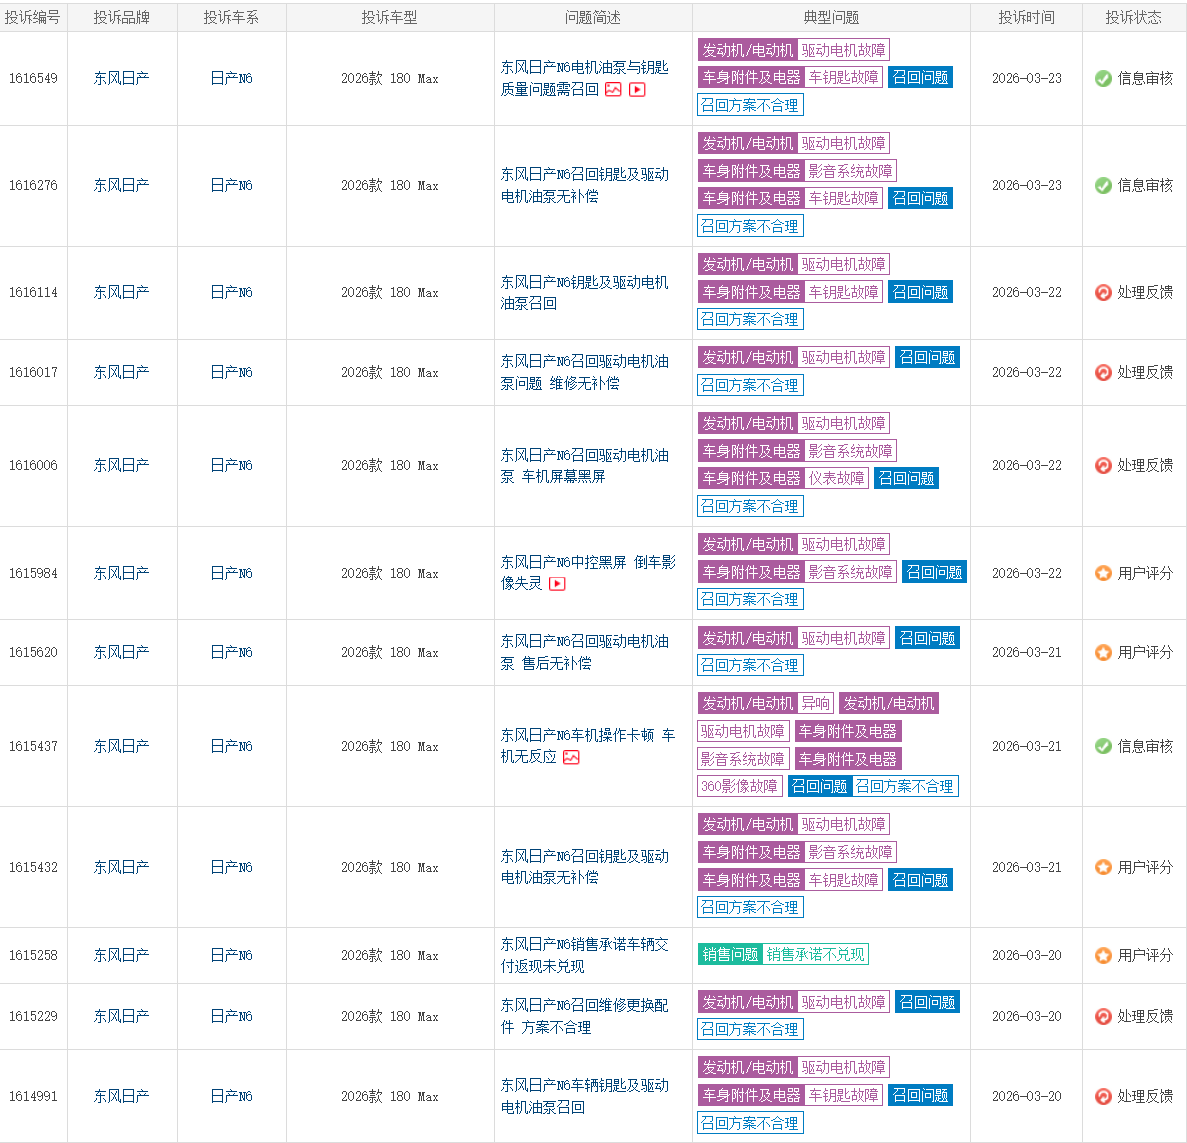The image size is (1187, 1143).
Task: Click red 处理反馈 icon for complaint 1614991
Action: pyautogui.click(x=1103, y=1096)
